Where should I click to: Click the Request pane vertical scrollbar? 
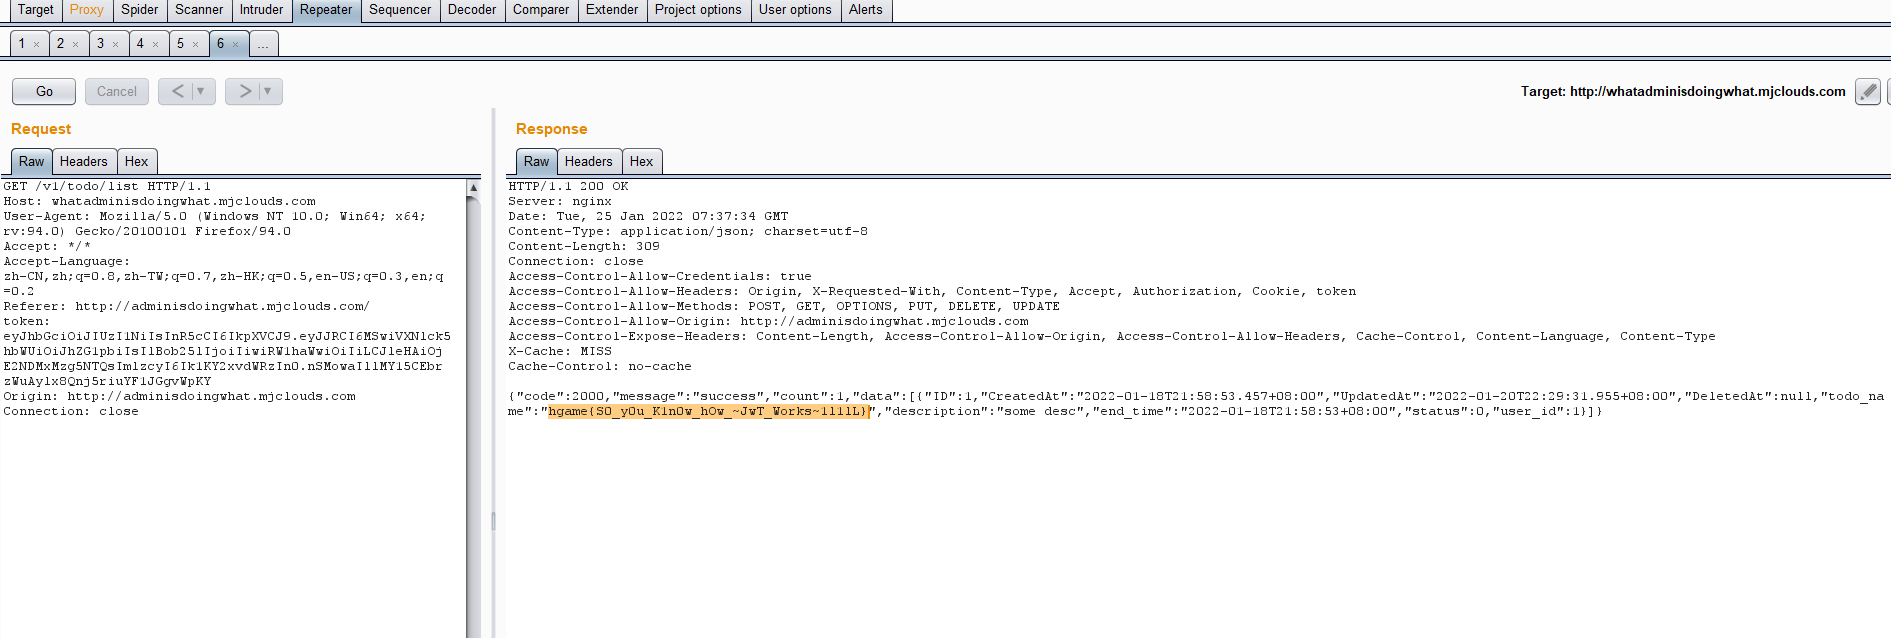coord(473,400)
